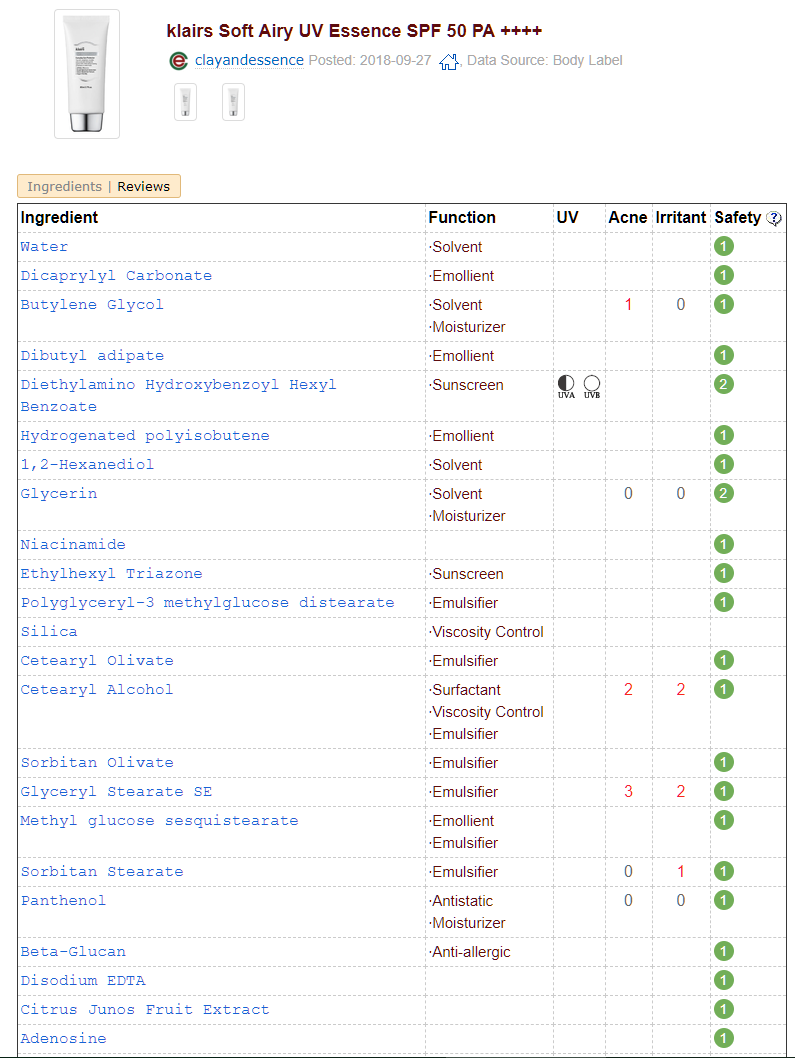Screen dimensions: 795x1058
Task: Click the Data Source: Body Label text
Action: [545, 61]
